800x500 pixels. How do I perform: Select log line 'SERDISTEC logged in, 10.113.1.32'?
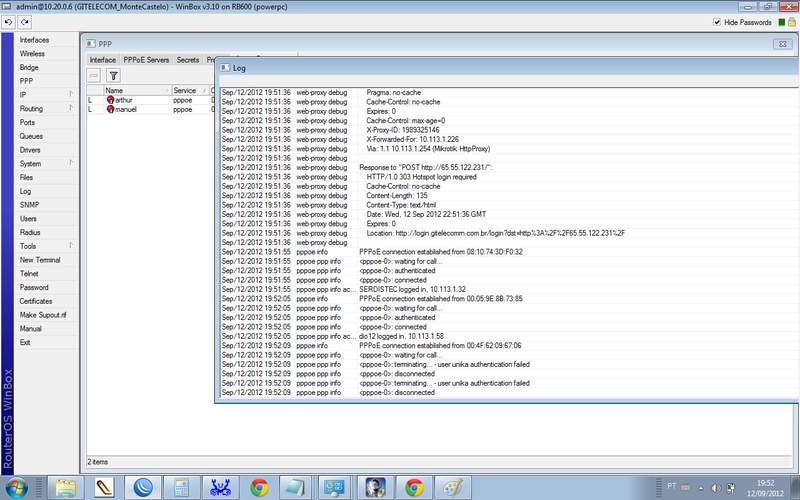click(x=412, y=289)
